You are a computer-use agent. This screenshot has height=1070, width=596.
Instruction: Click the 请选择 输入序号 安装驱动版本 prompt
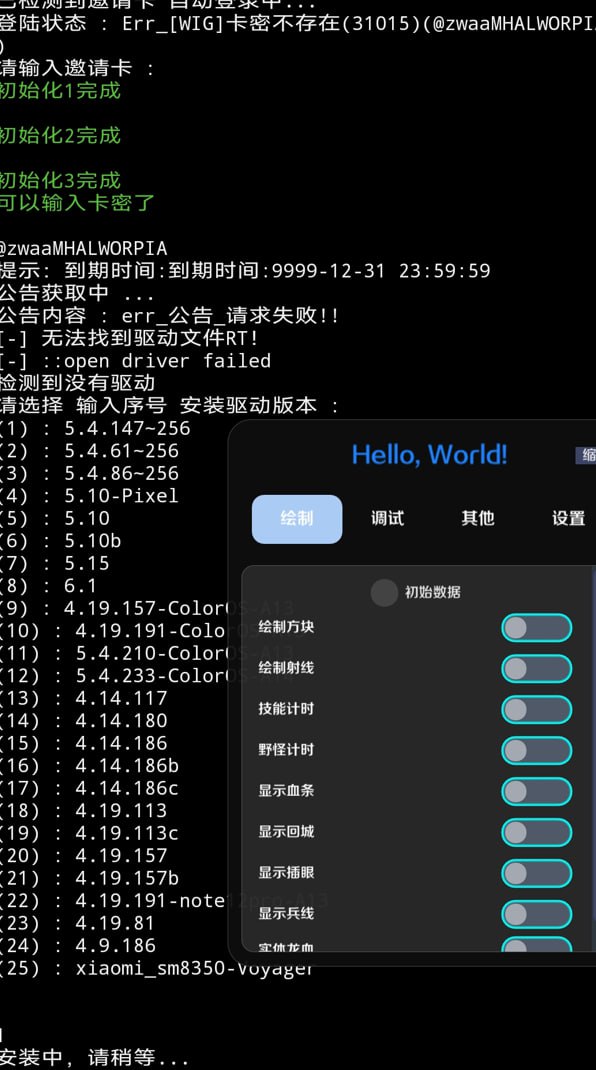[x=169, y=405]
